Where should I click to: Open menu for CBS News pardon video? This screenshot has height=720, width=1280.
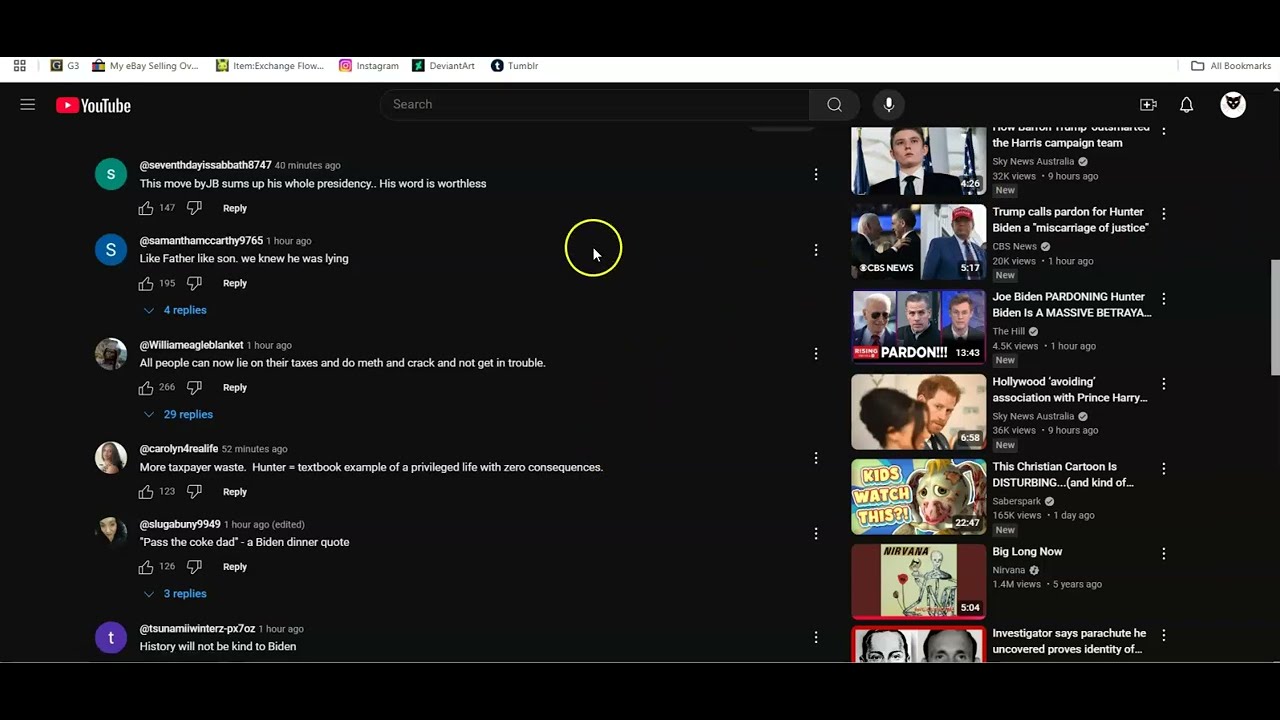tap(1164, 214)
